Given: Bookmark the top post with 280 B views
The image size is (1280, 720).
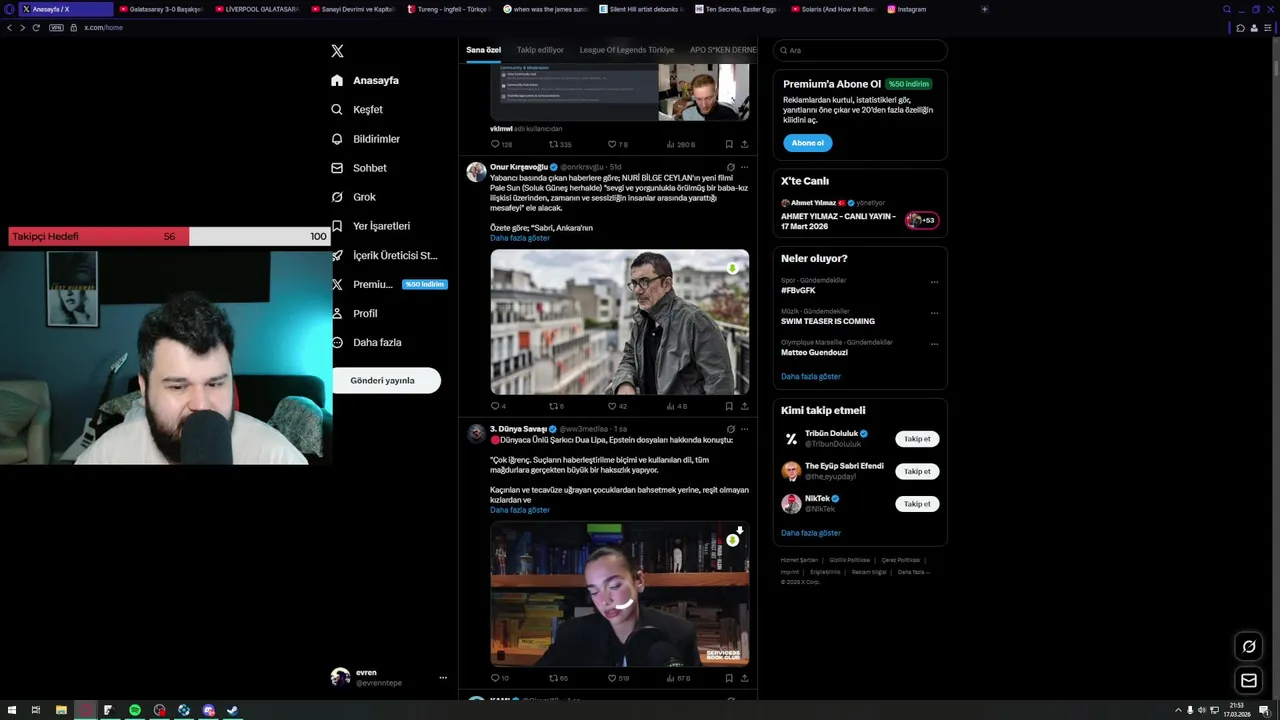Looking at the screenshot, I should (729, 144).
